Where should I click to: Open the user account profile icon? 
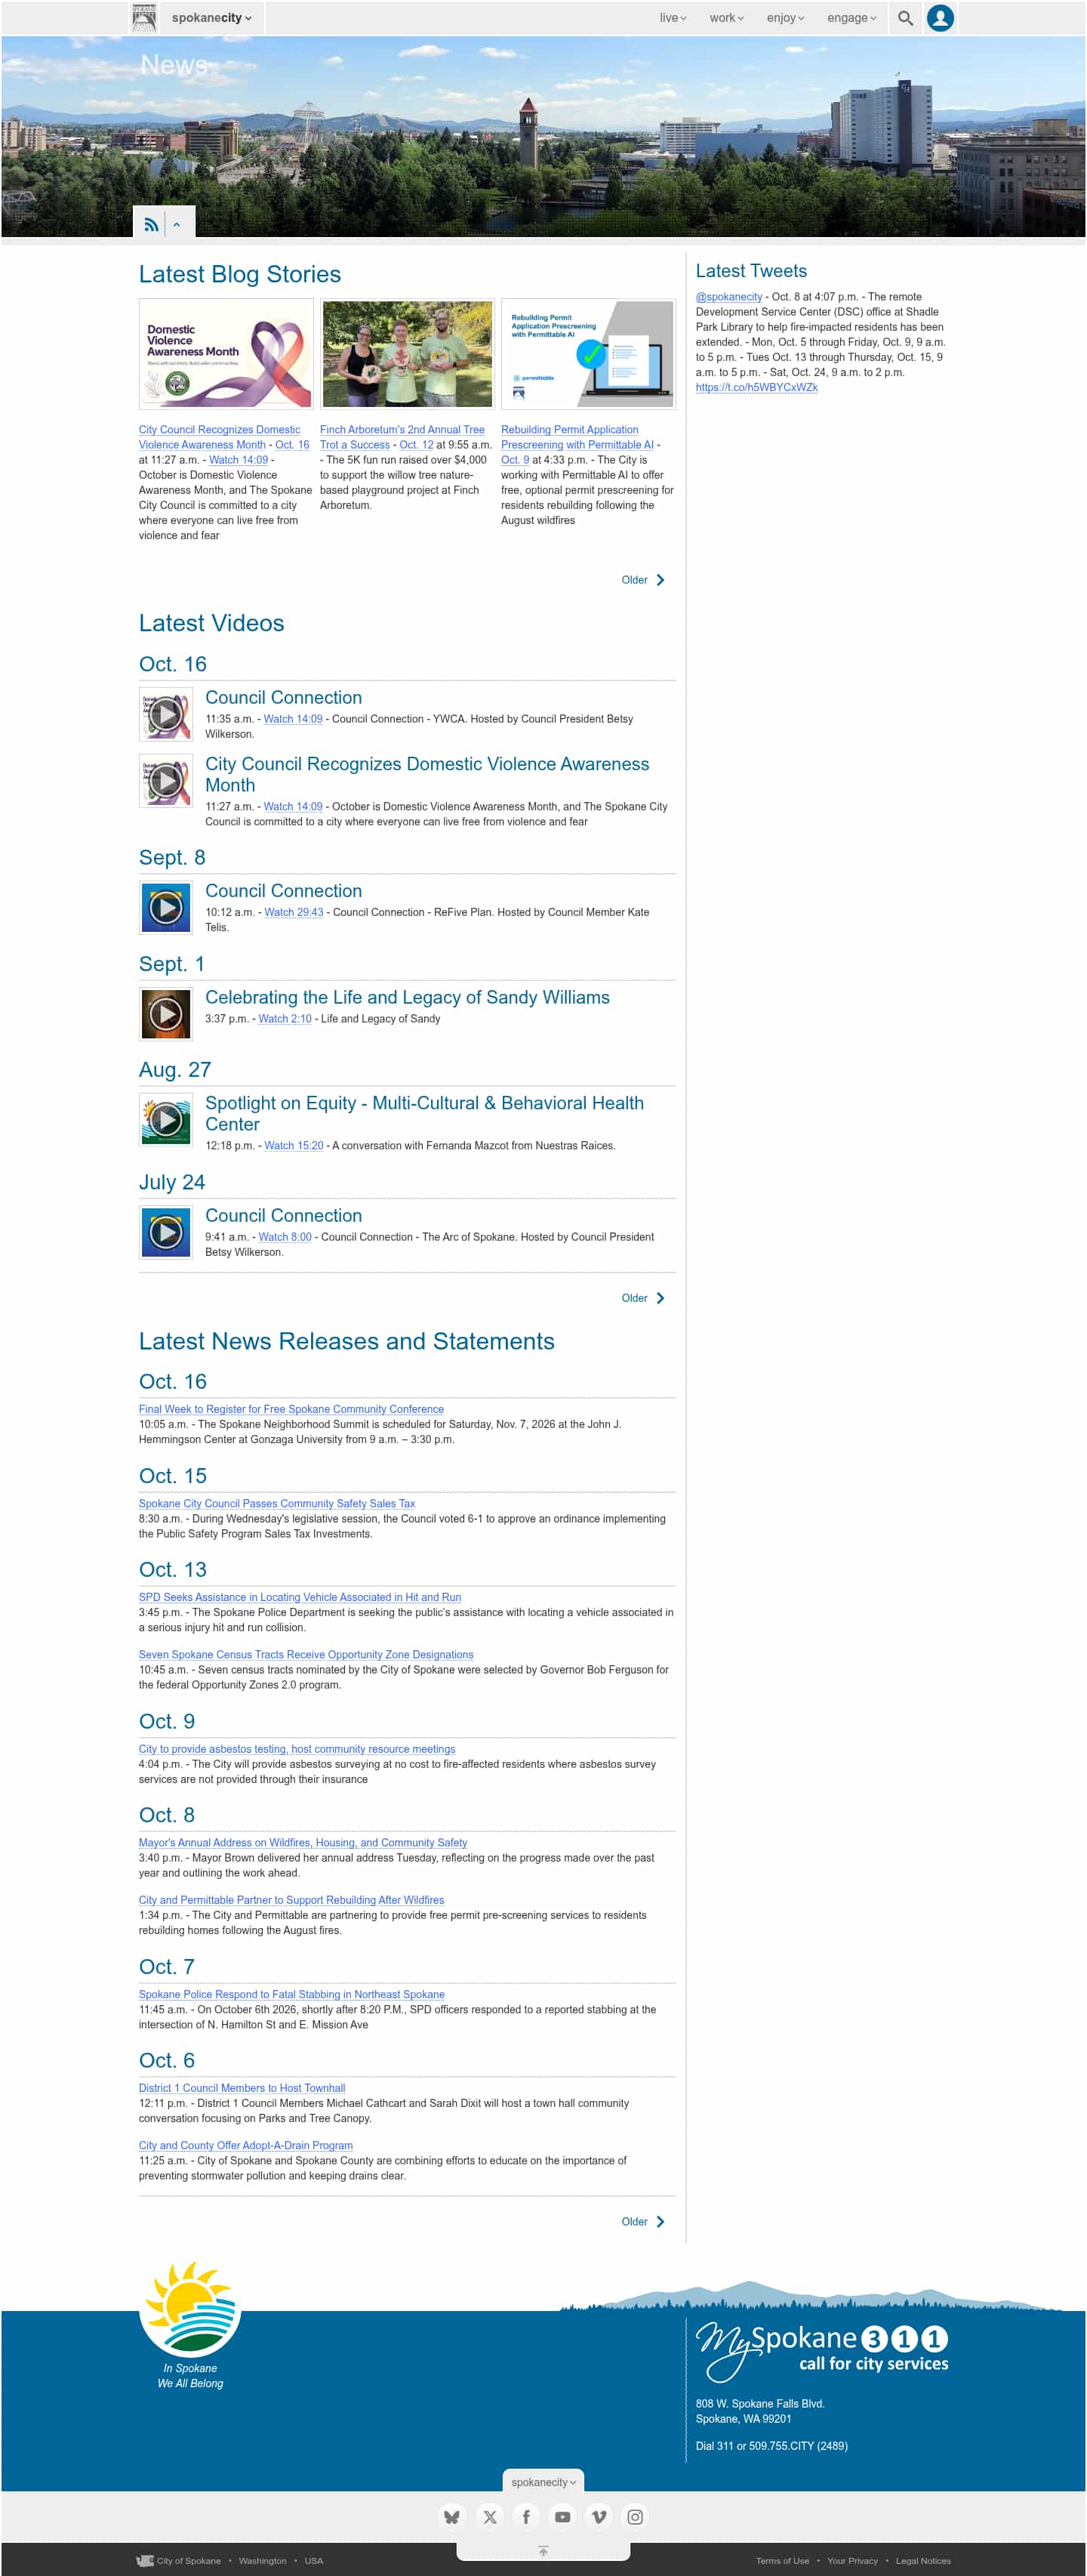pyautogui.click(x=940, y=18)
